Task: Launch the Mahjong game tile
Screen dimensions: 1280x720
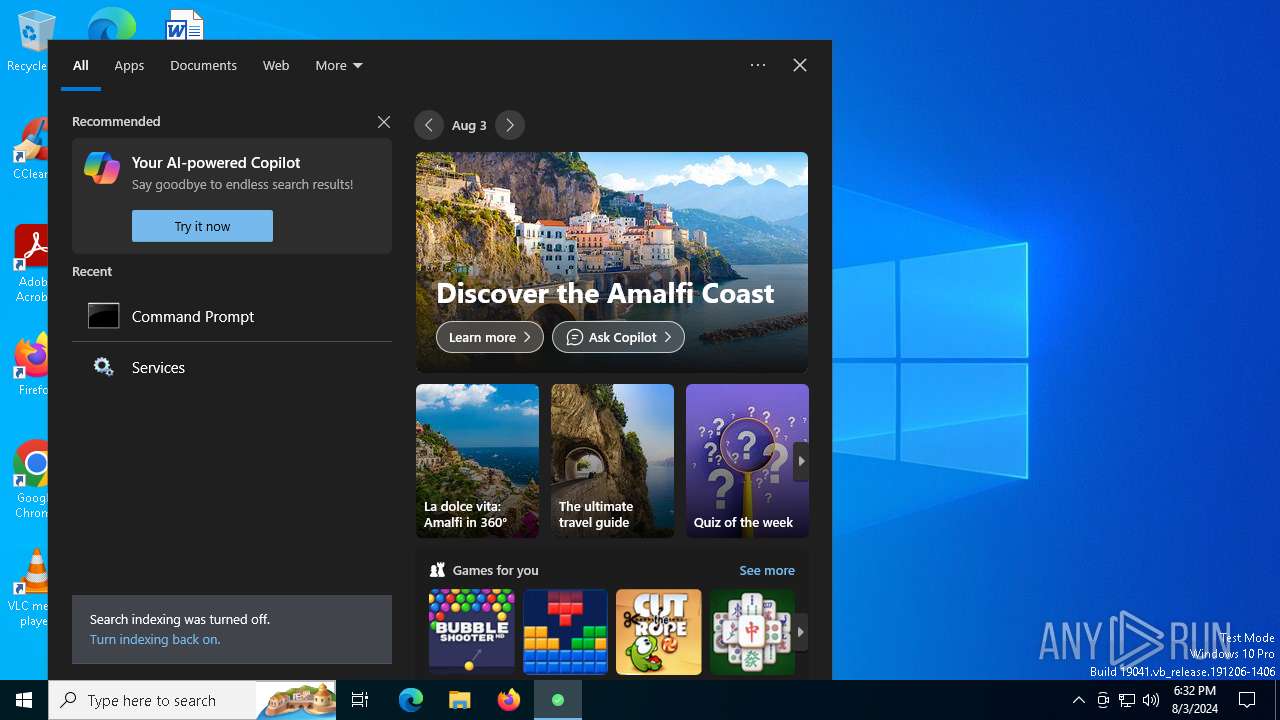Action: [x=752, y=632]
